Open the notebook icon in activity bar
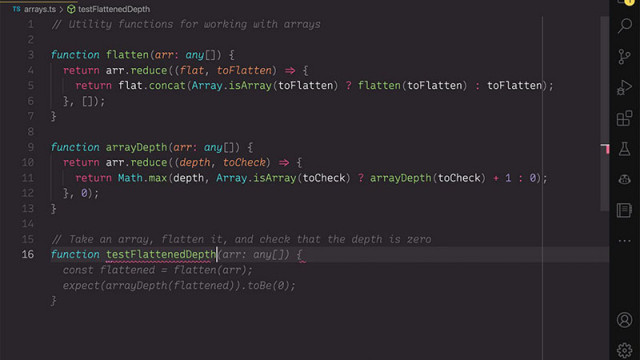Viewport: 640px width, 360px height. (x=624, y=210)
